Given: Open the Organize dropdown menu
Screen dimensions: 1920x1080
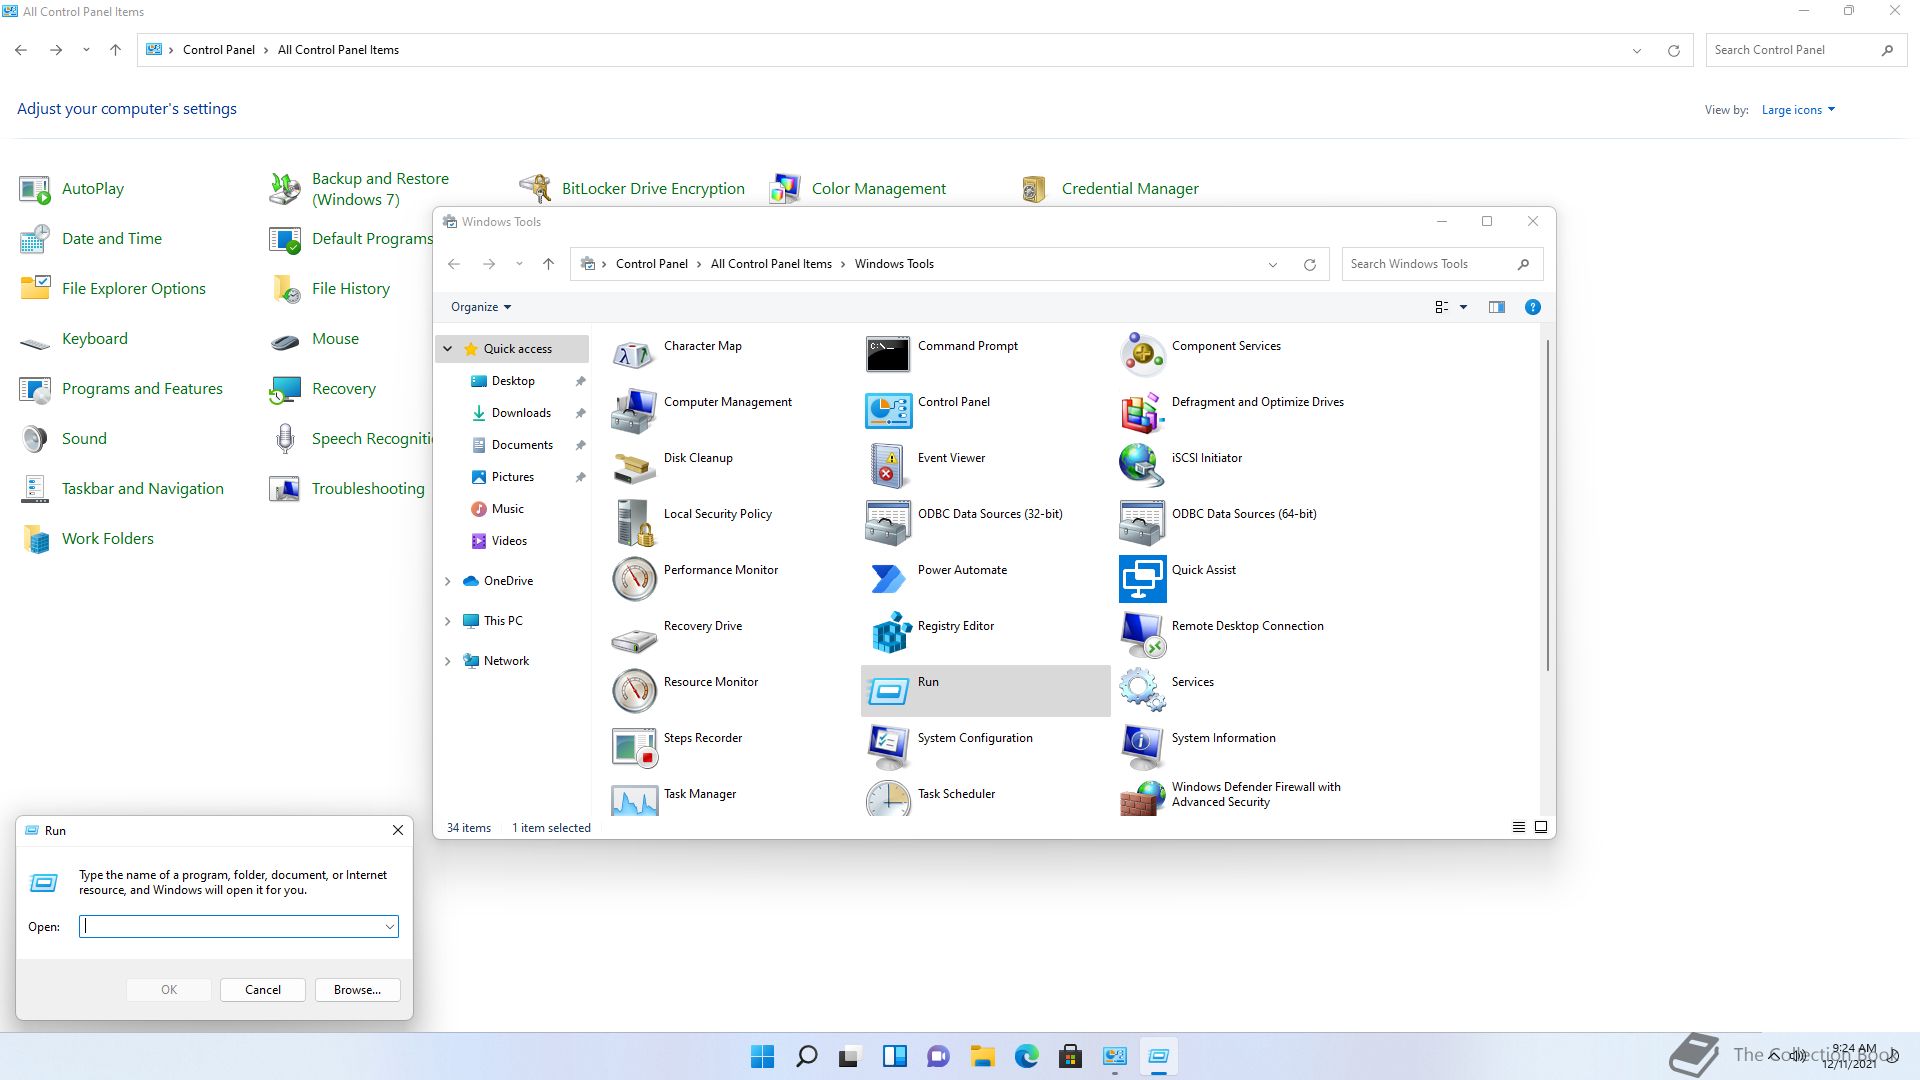Looking at the screenshot, I should coord(481,307).
